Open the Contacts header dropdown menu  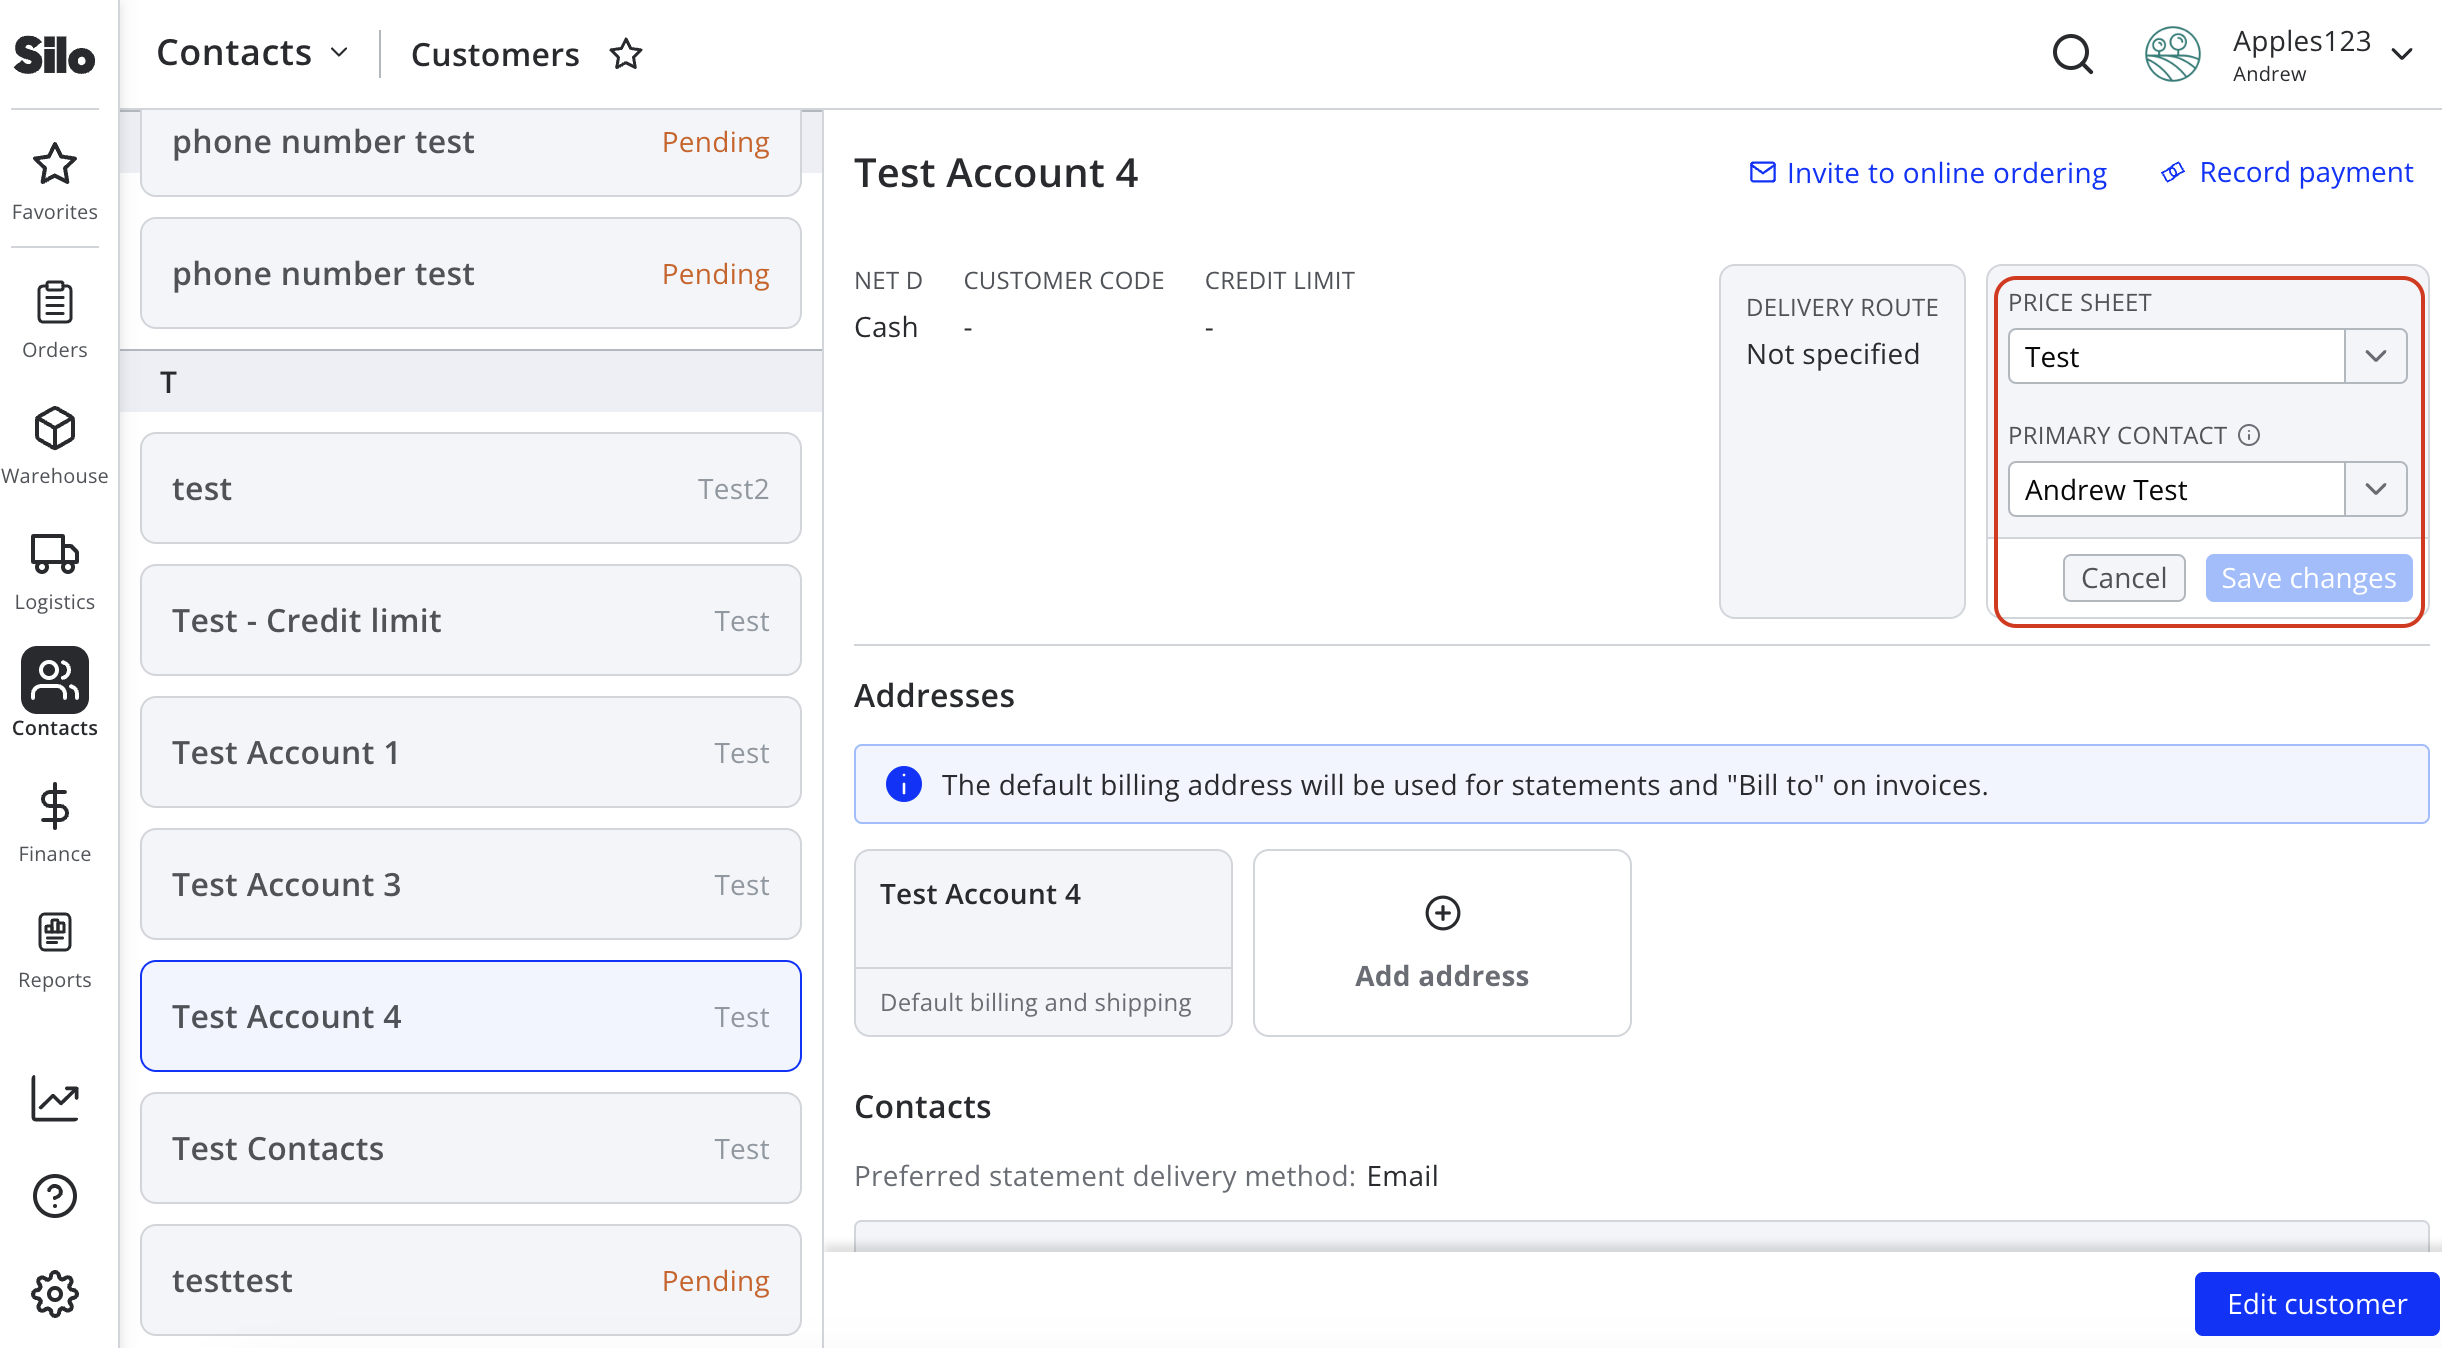pos(252,53)
